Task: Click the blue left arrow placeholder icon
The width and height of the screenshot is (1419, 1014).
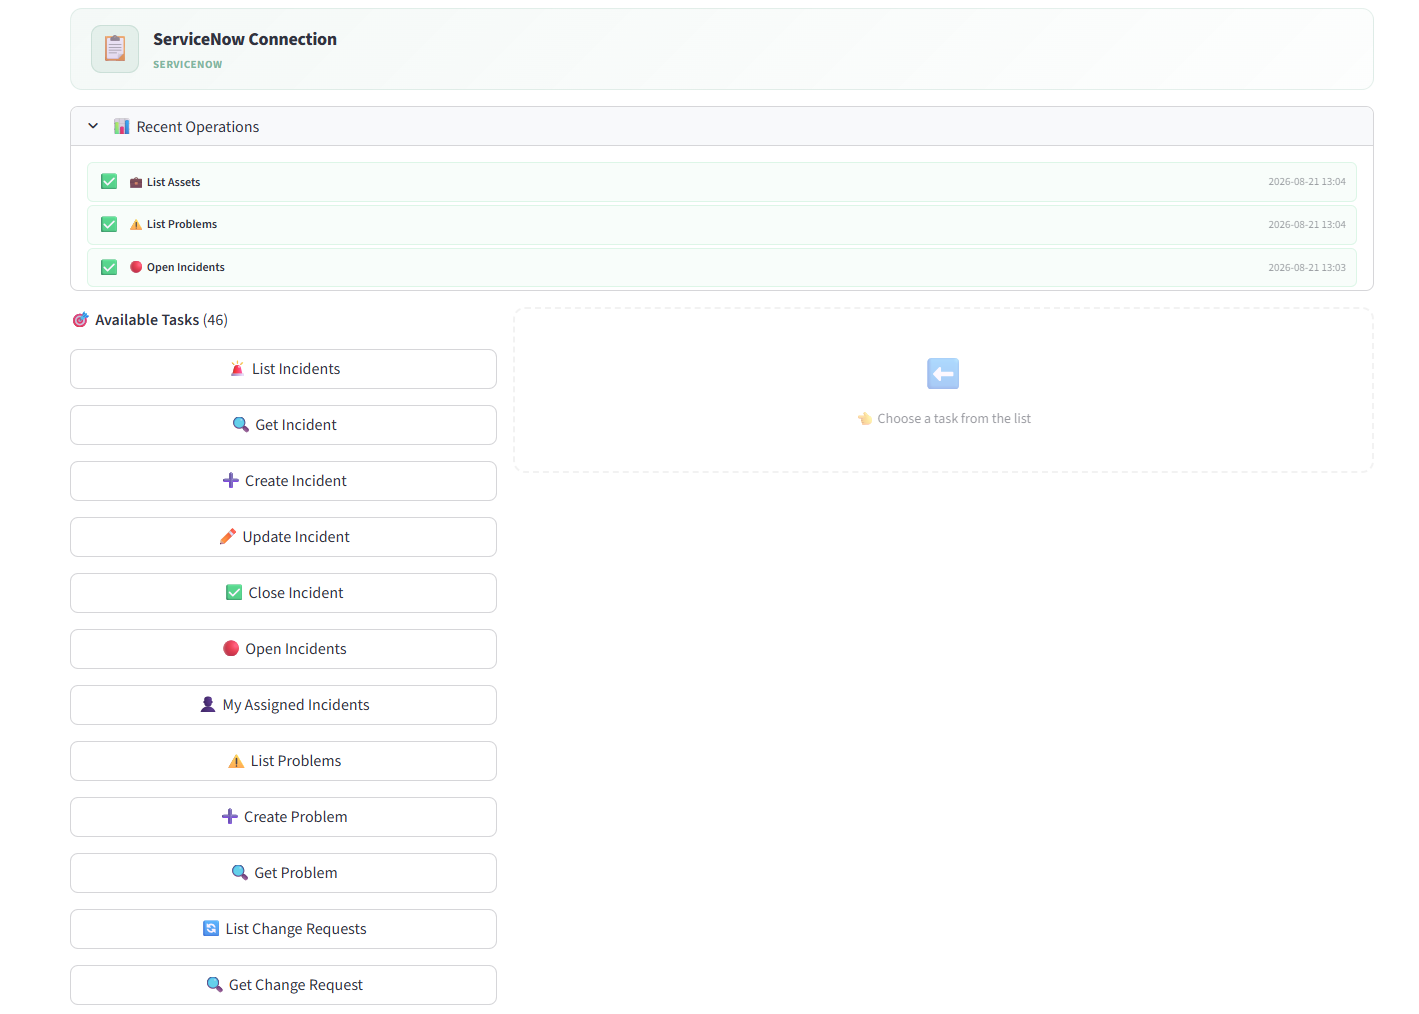Action: tap(943, 374)
